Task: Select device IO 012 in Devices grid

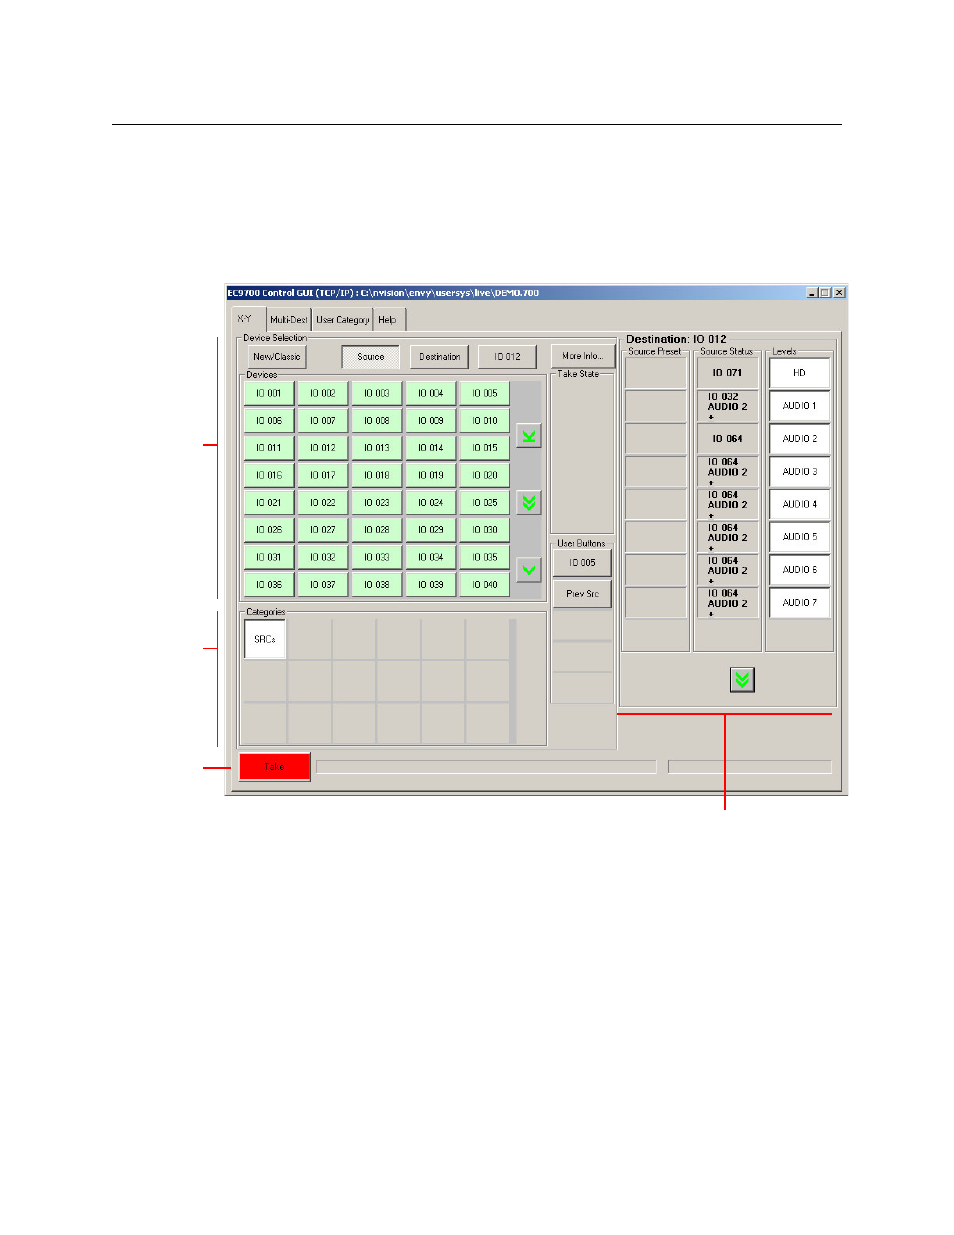Action: coord(322,448)
